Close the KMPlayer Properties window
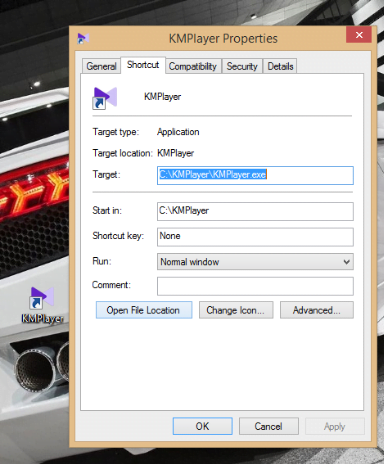The image size is (384, 464). coord(359,35)
